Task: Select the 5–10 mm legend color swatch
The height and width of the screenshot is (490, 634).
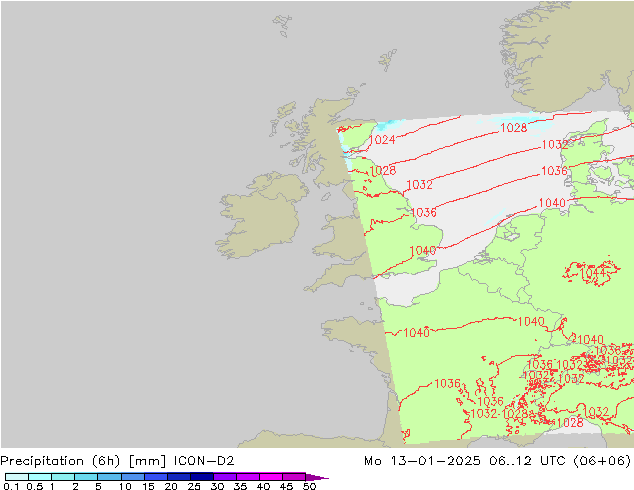Action: [x=109, y=477]
